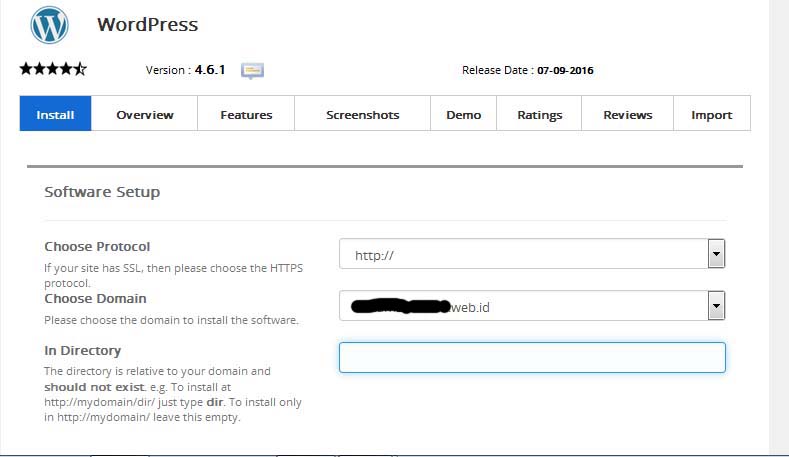Go to the Demo tab
The image size is (789, 457).
click(463, 115)
